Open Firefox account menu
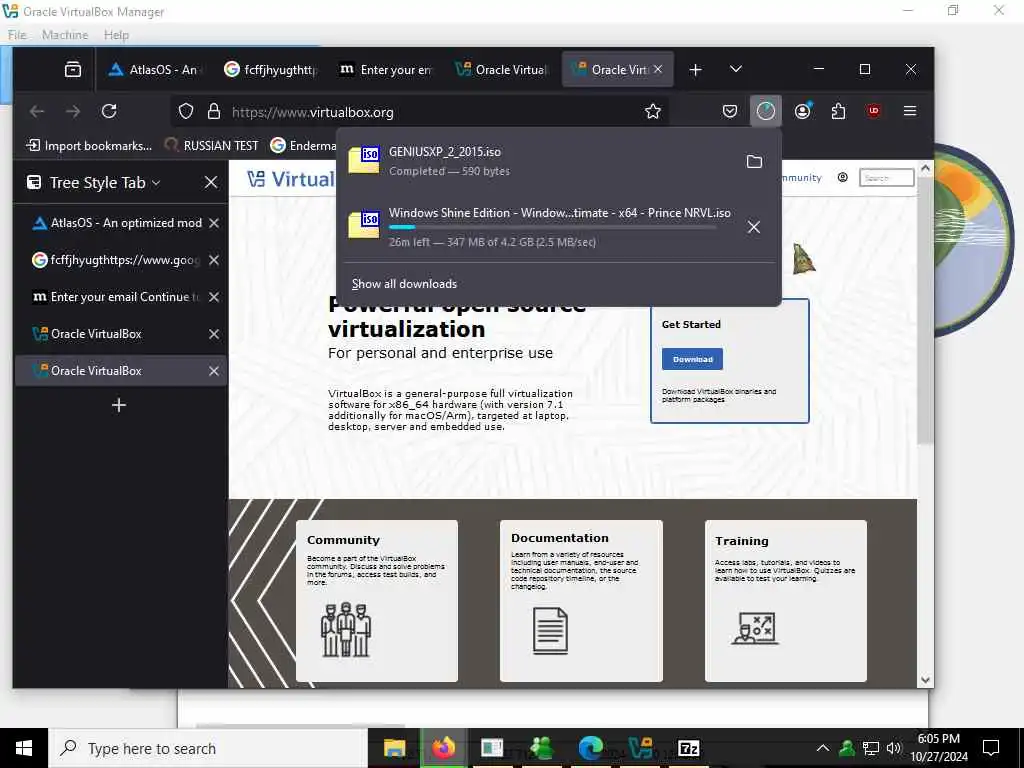The height and width of the screenshot is (768, 1024). pos(802,112)
